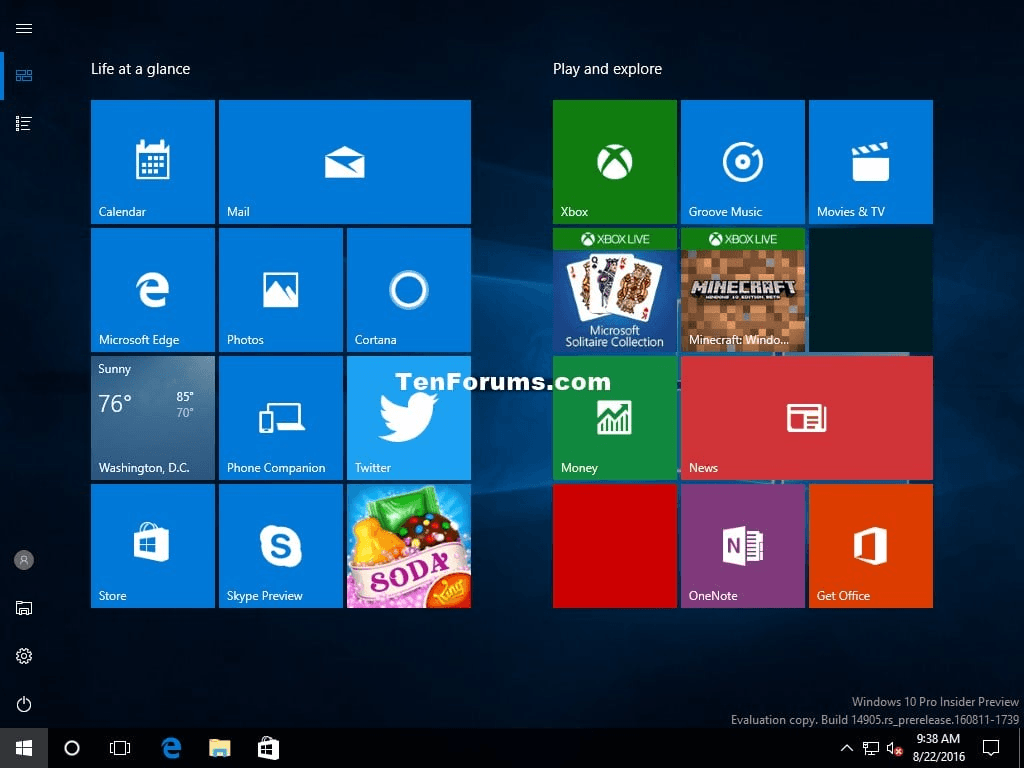
Task: Open the OneNote tile
Action: coord(742,545)
